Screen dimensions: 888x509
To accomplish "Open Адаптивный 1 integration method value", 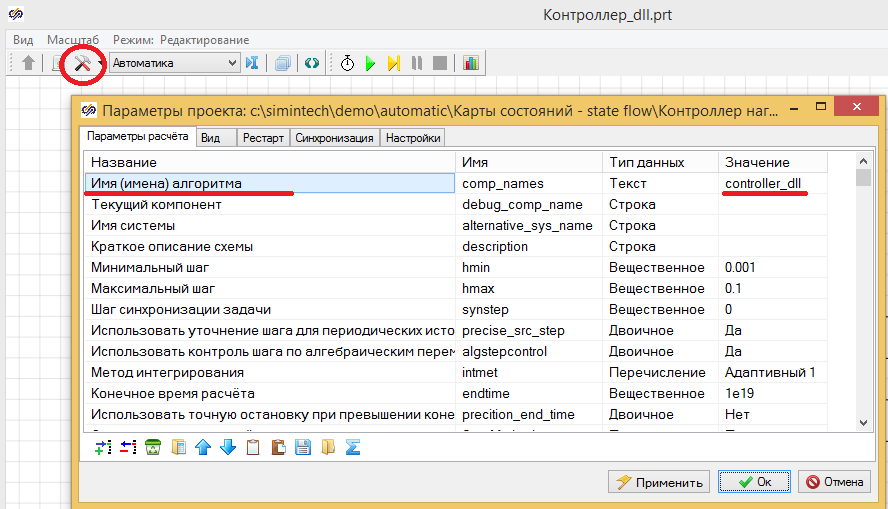I will (x=773, y=372).
